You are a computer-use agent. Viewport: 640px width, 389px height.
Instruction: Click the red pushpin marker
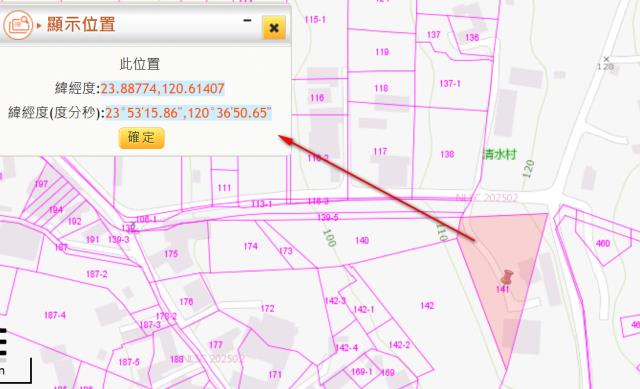(x=507, y=277)
